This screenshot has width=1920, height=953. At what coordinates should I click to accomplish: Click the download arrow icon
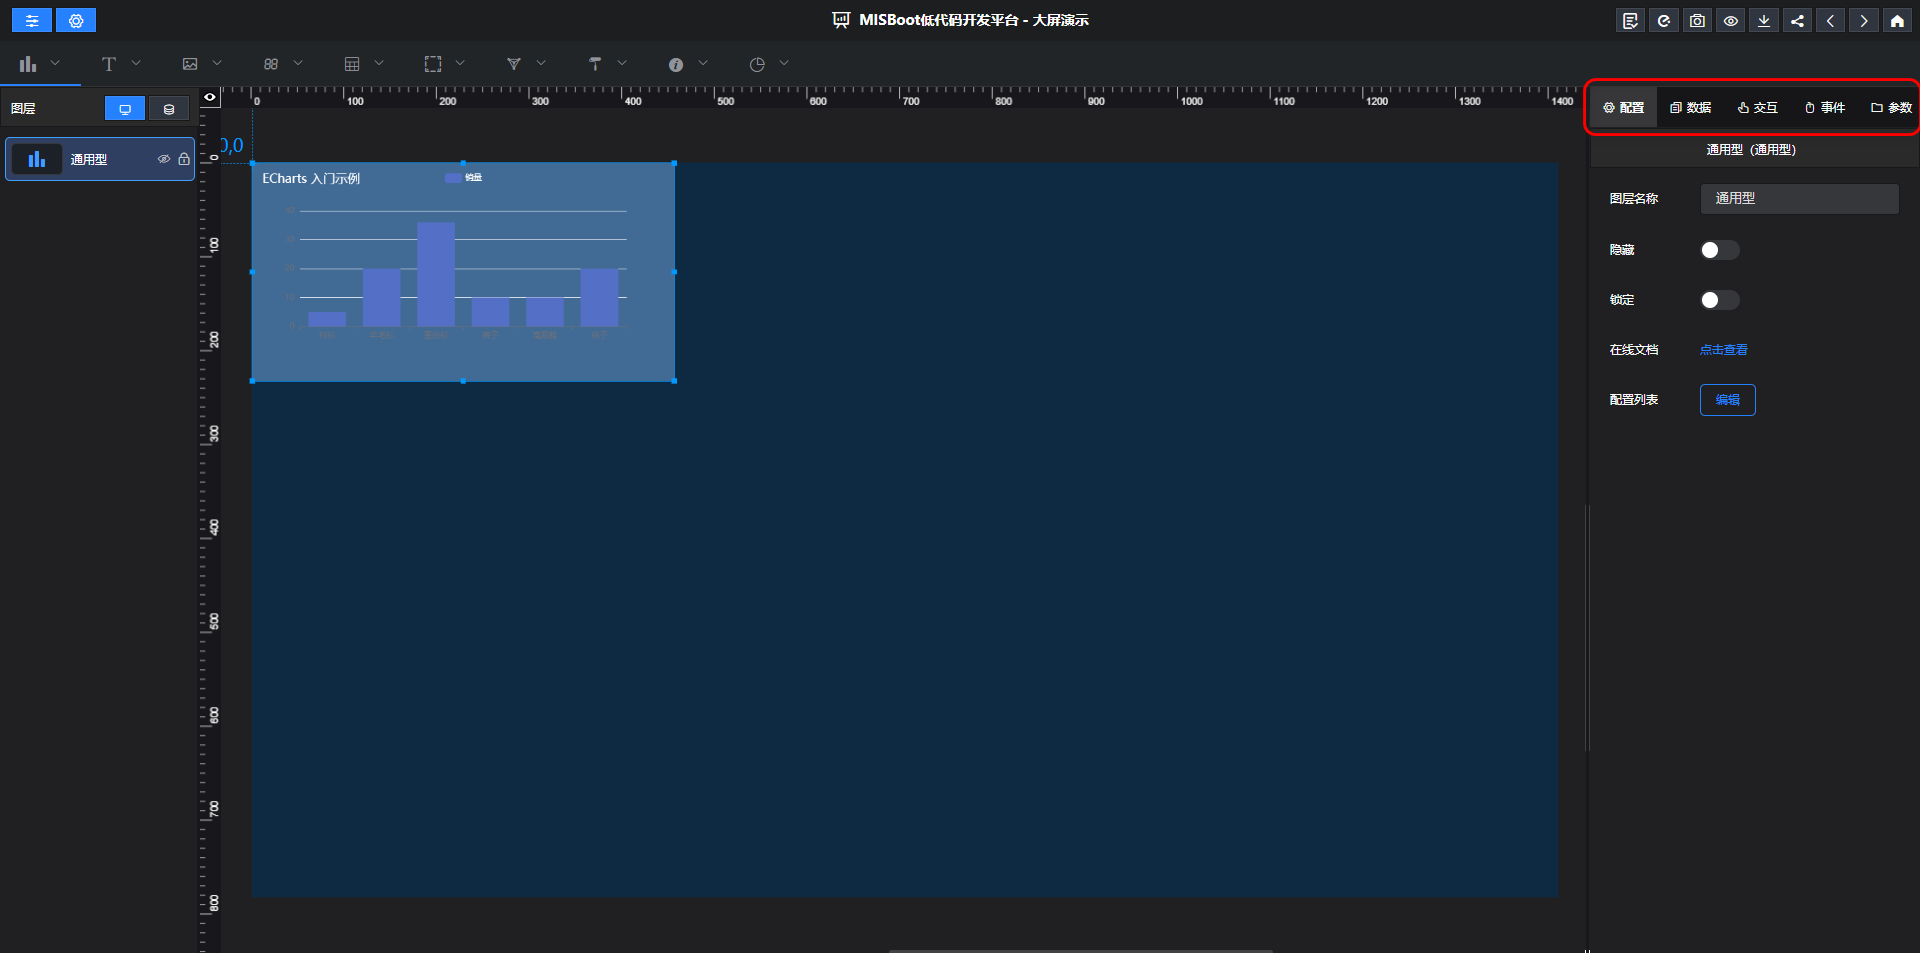coord(1764,20)
